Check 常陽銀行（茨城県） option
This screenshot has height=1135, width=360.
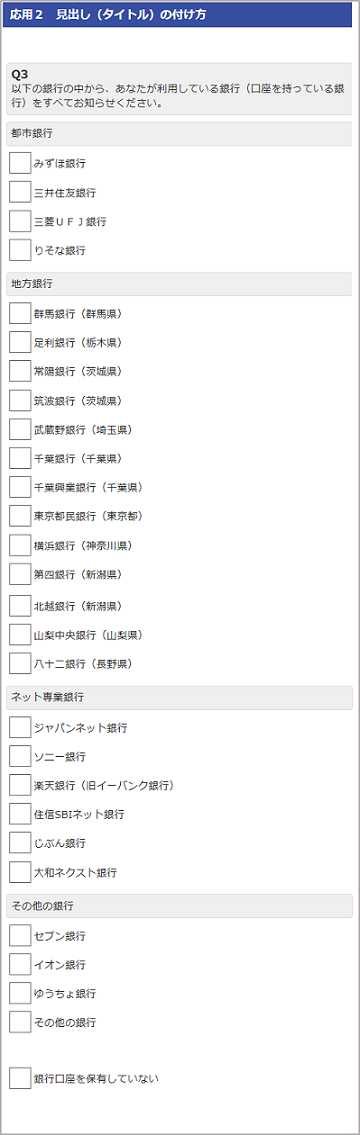click(20, 371)
